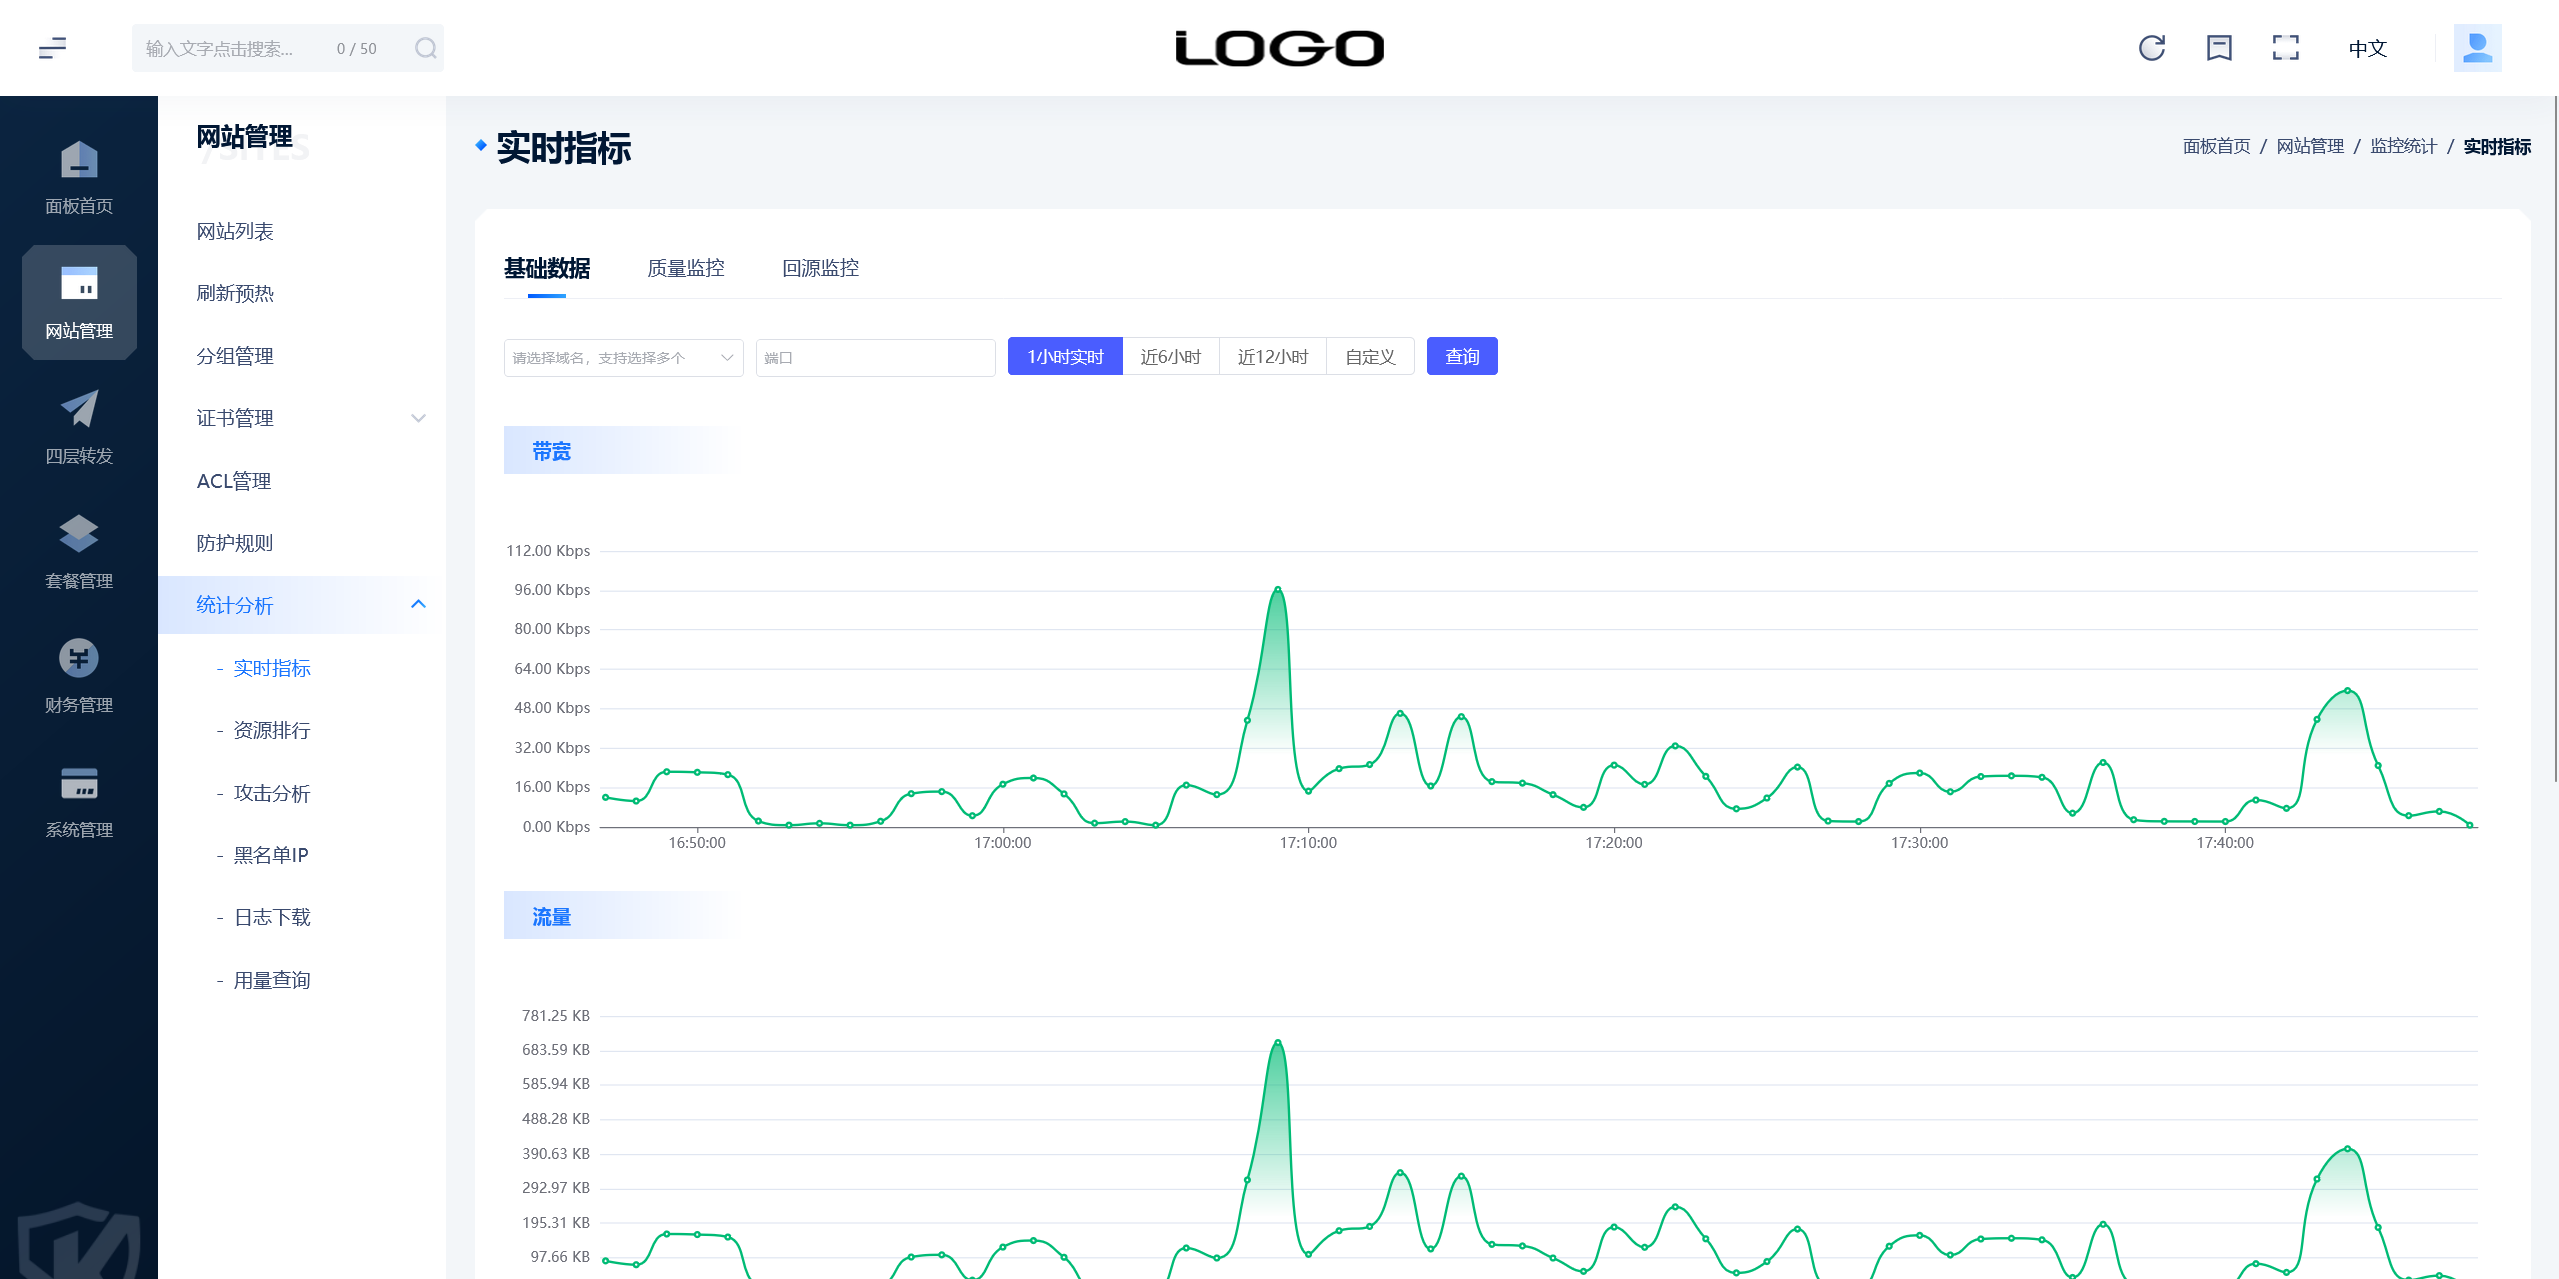Select 攻击分析 submenu item
Viewport: 2559px width, 1279px height.
pos(272,793)
